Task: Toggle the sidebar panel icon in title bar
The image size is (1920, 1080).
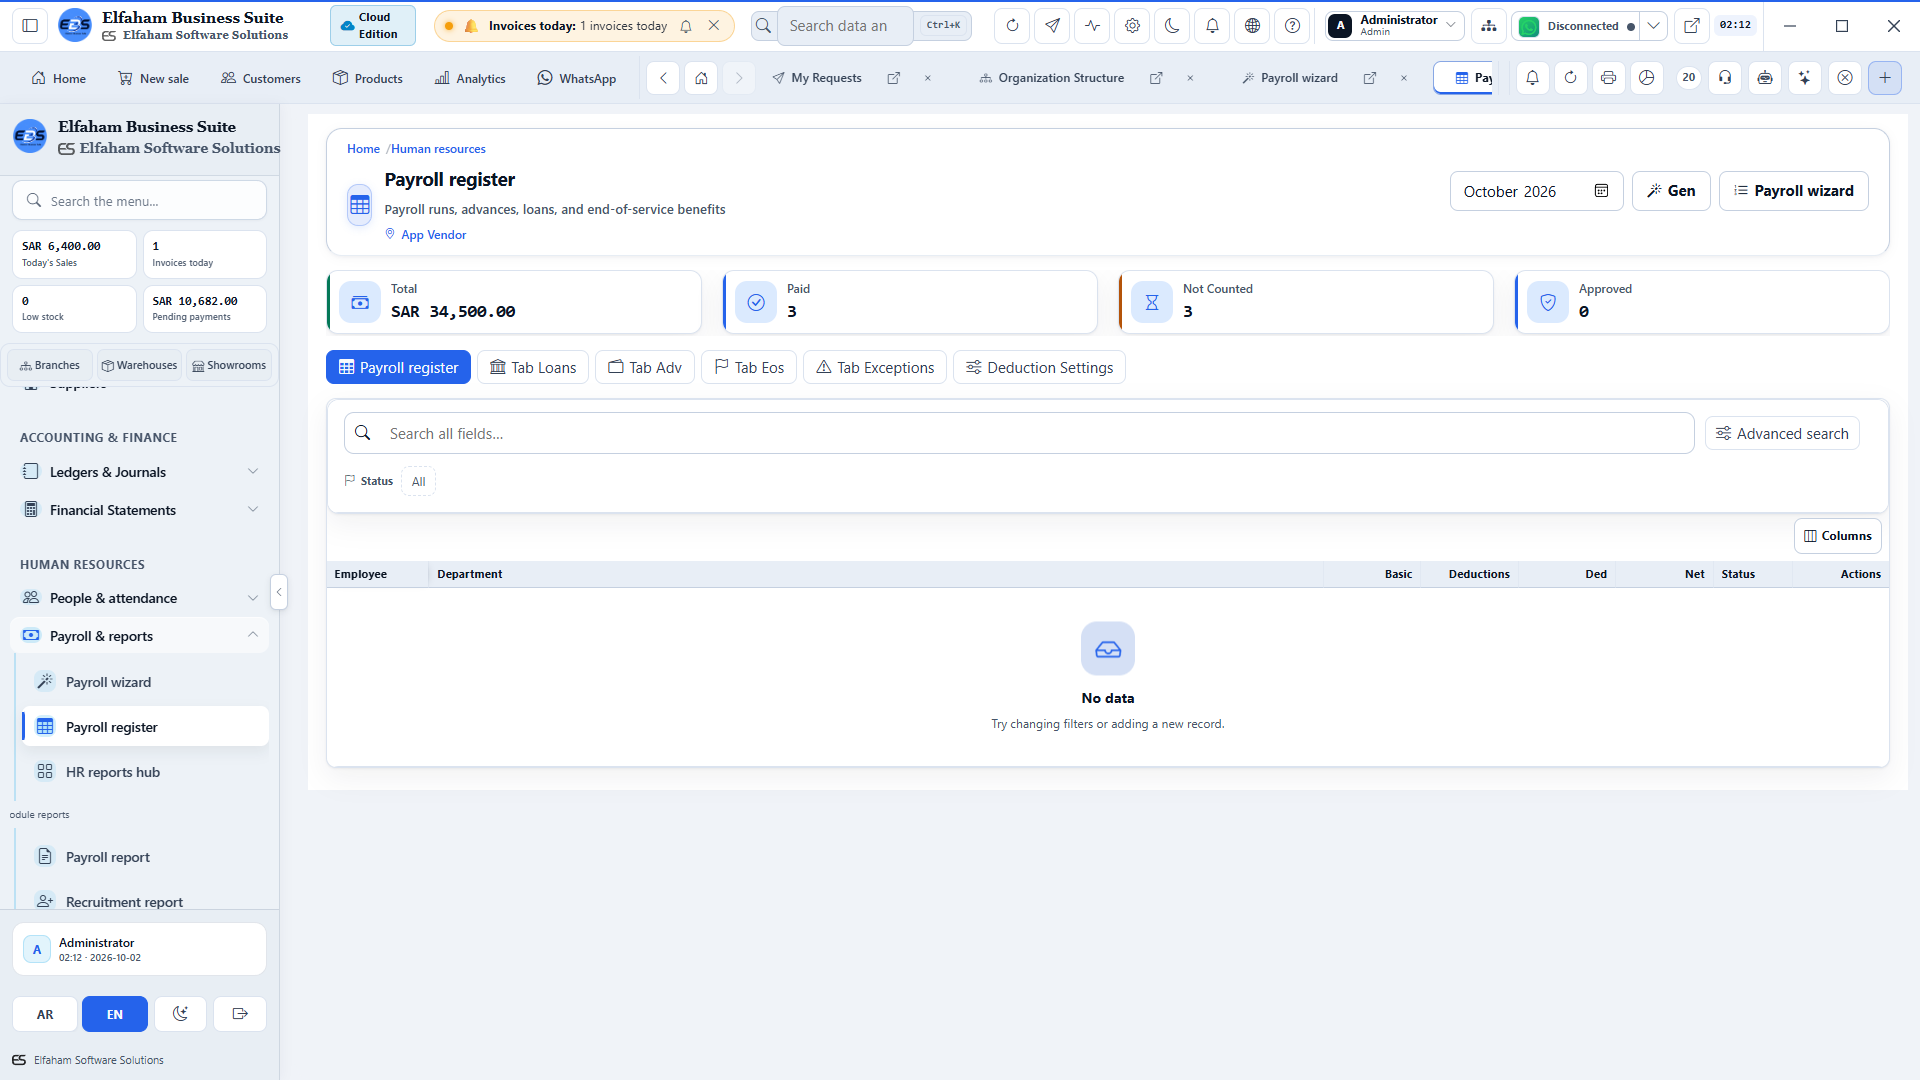Action: coord(30,26)
